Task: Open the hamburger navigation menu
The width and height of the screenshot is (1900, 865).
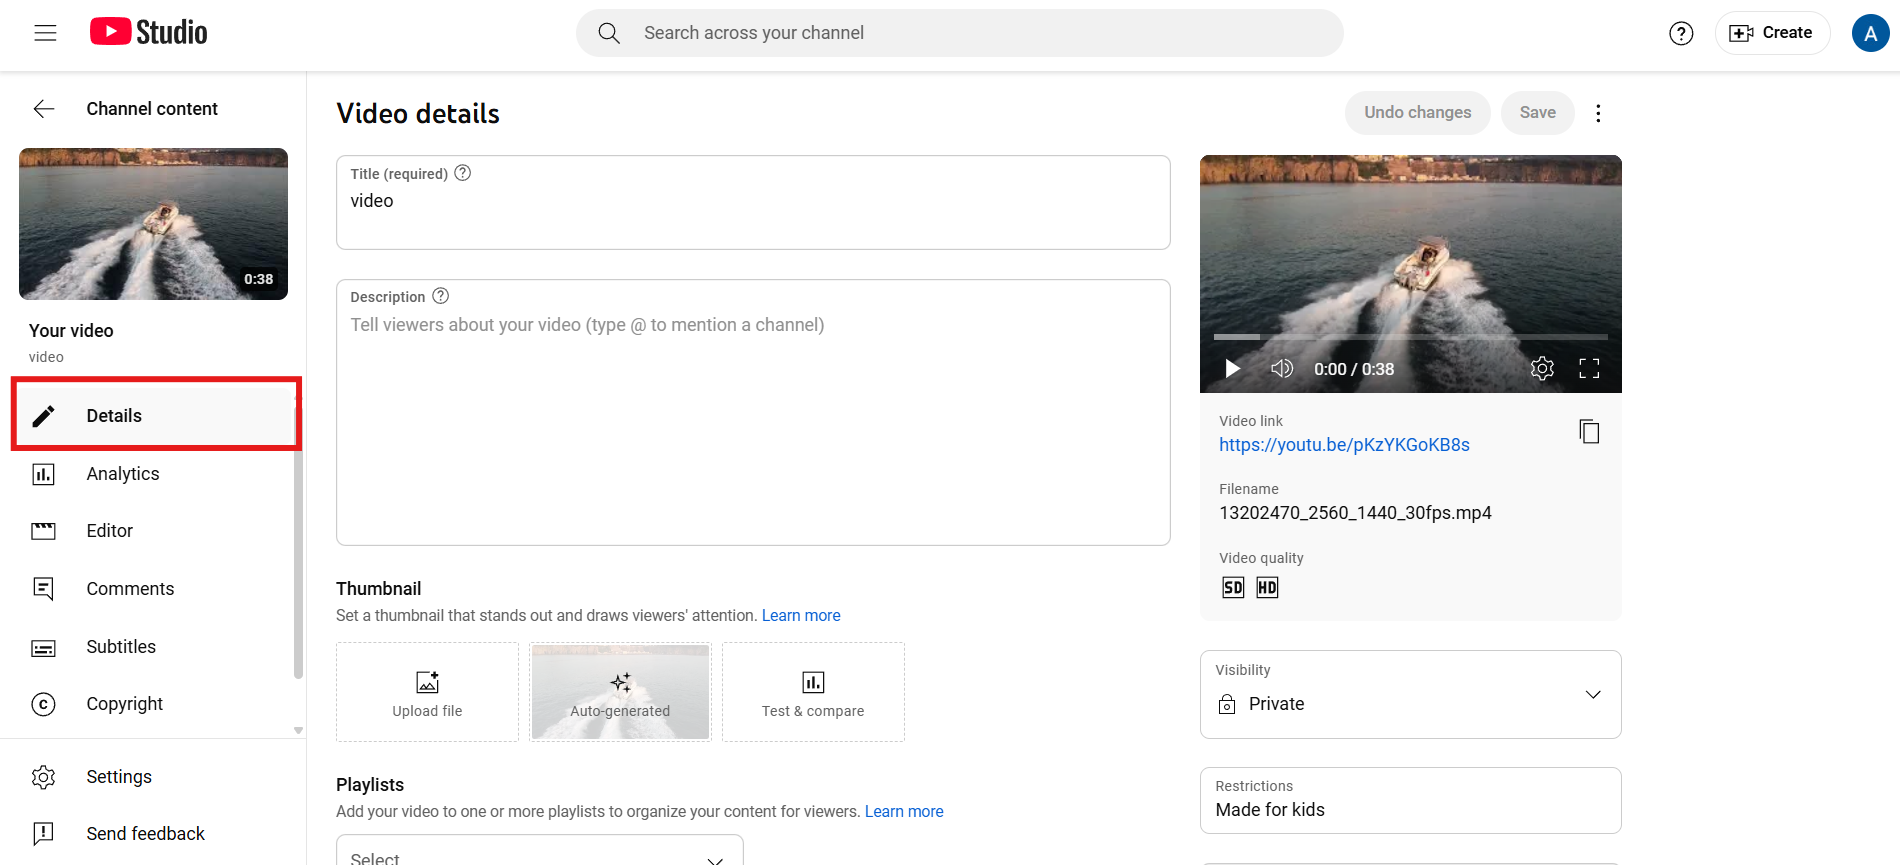Action: point(45,33)
